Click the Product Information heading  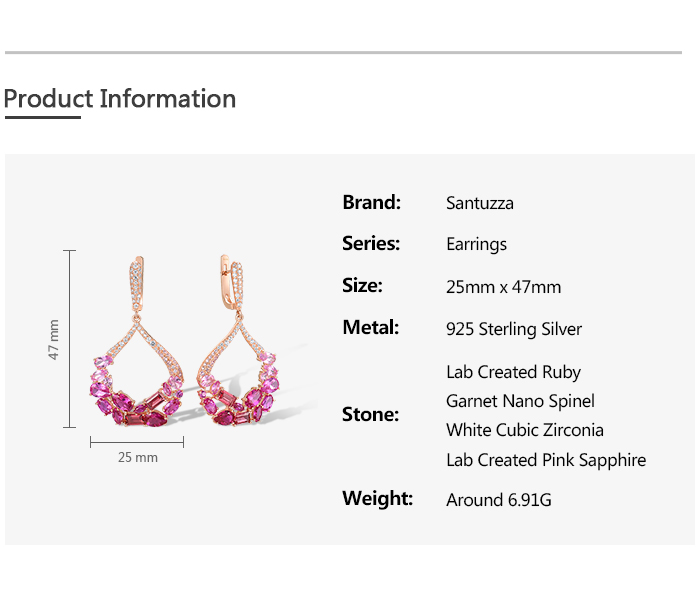[120, 99]
